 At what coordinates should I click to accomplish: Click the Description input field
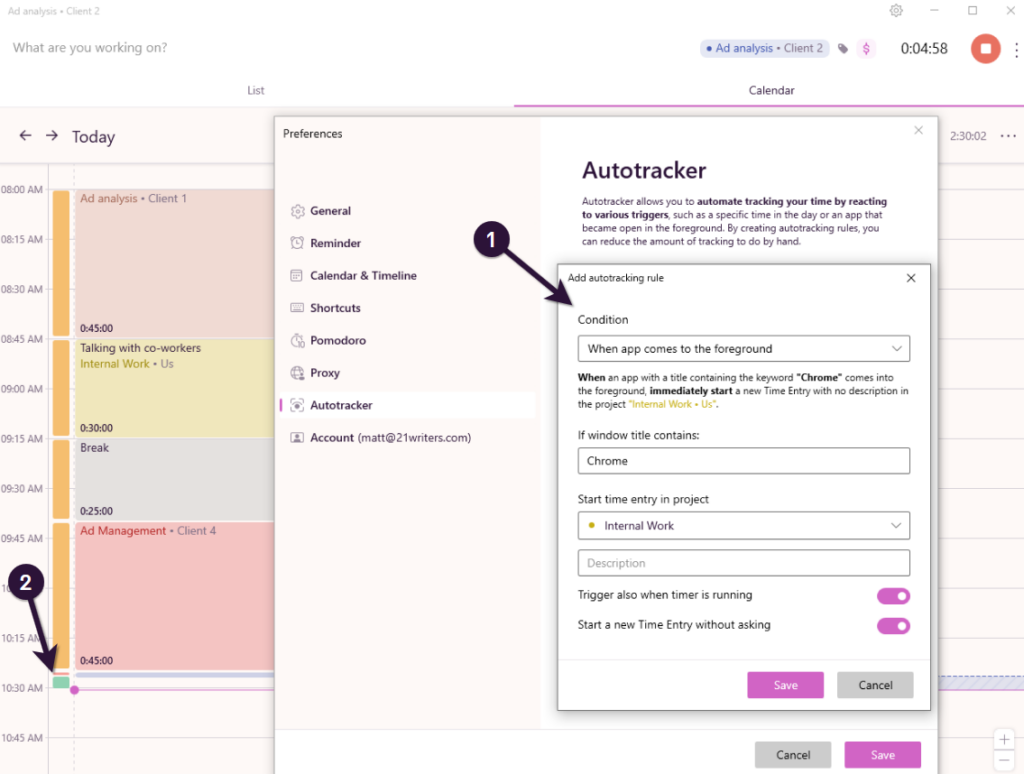[x=743, y=562]
